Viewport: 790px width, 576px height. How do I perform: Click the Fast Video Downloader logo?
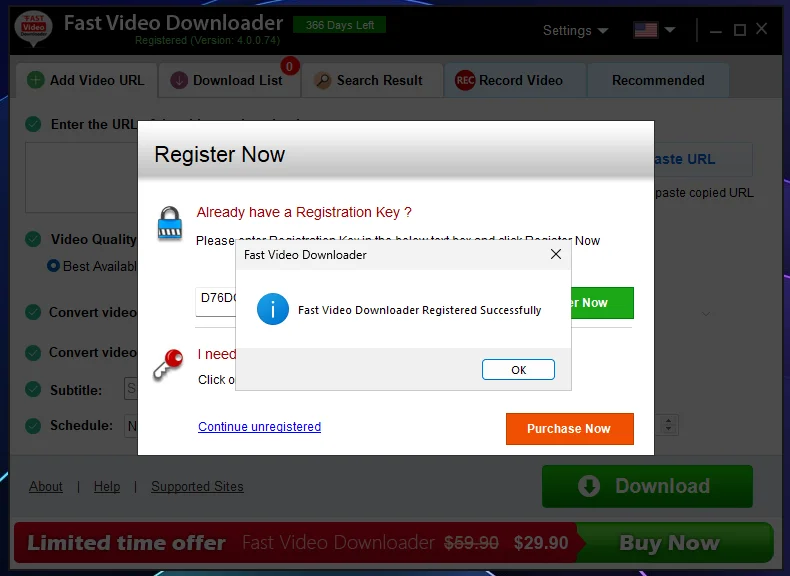pos(34,28)
